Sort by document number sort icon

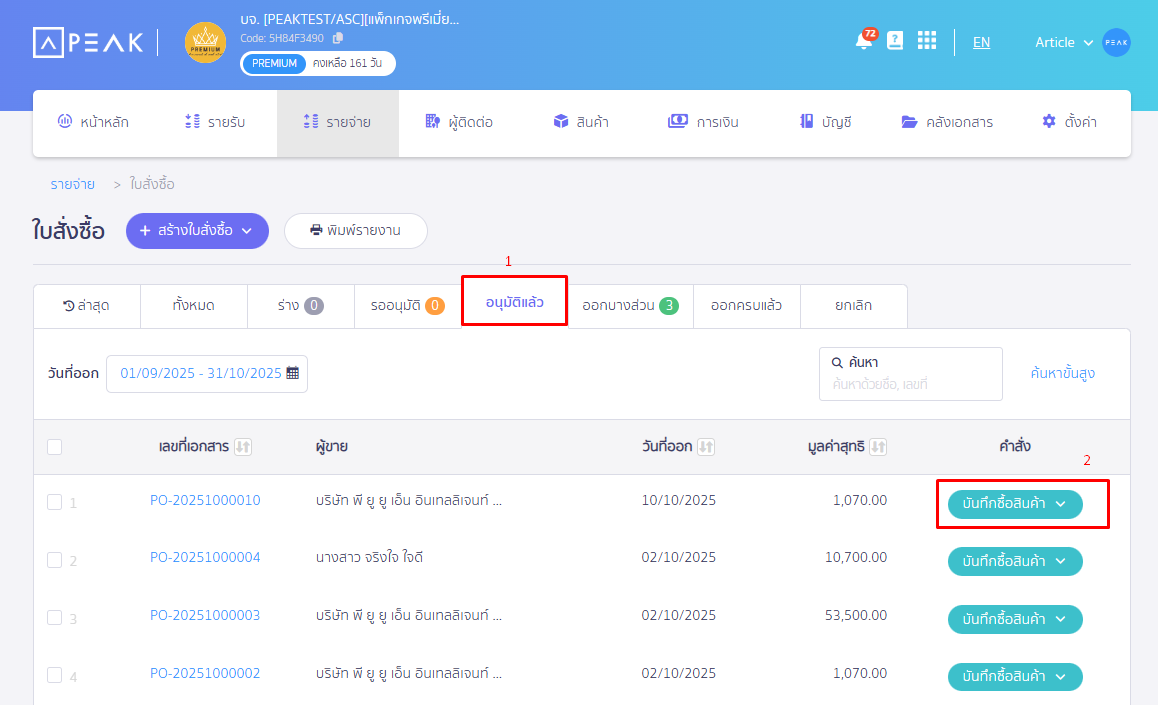243,447
